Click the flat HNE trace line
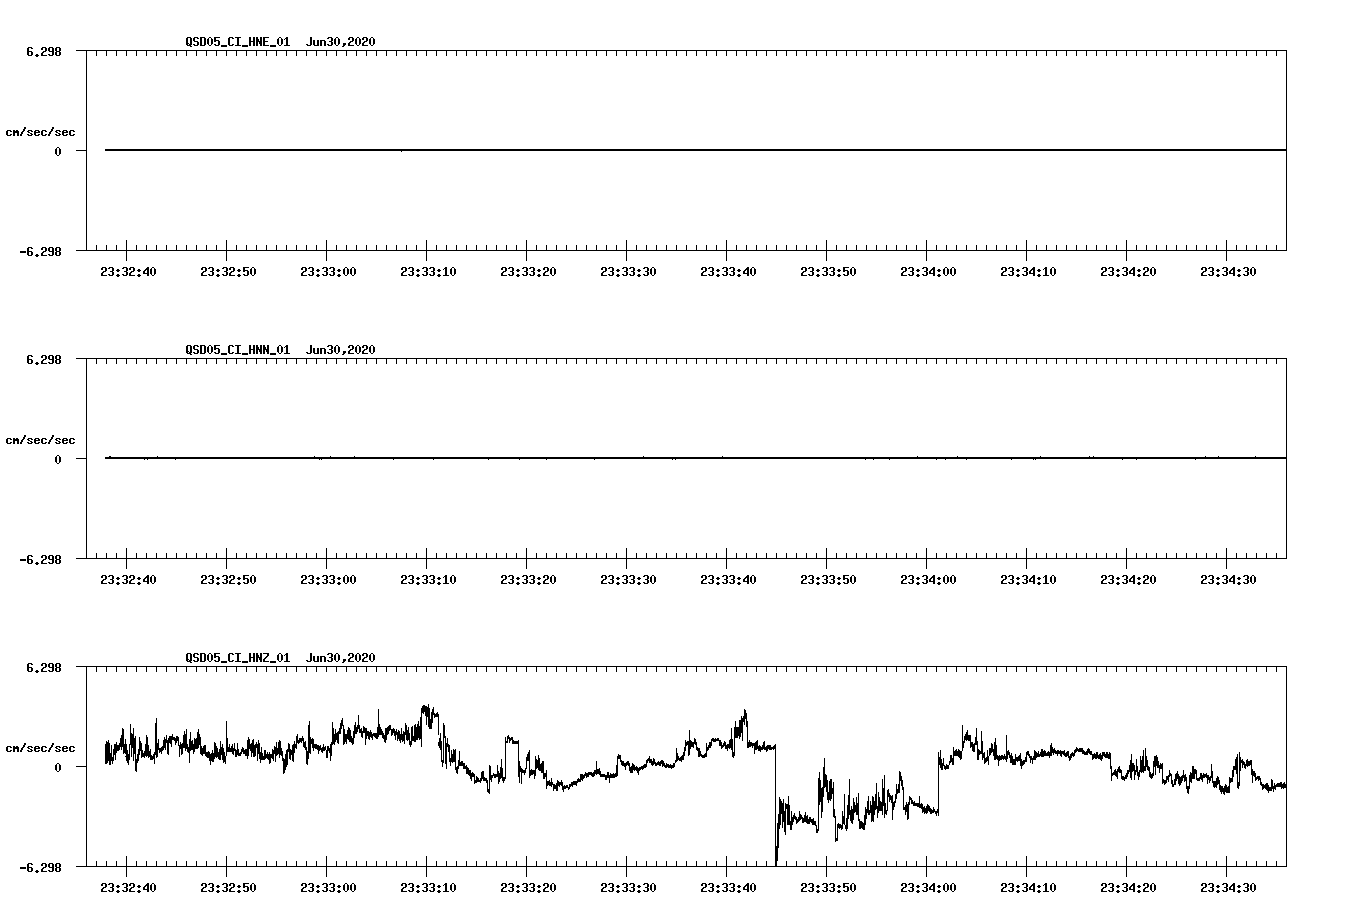This screenshot has height=924, width=1358. tap(695, 150)
